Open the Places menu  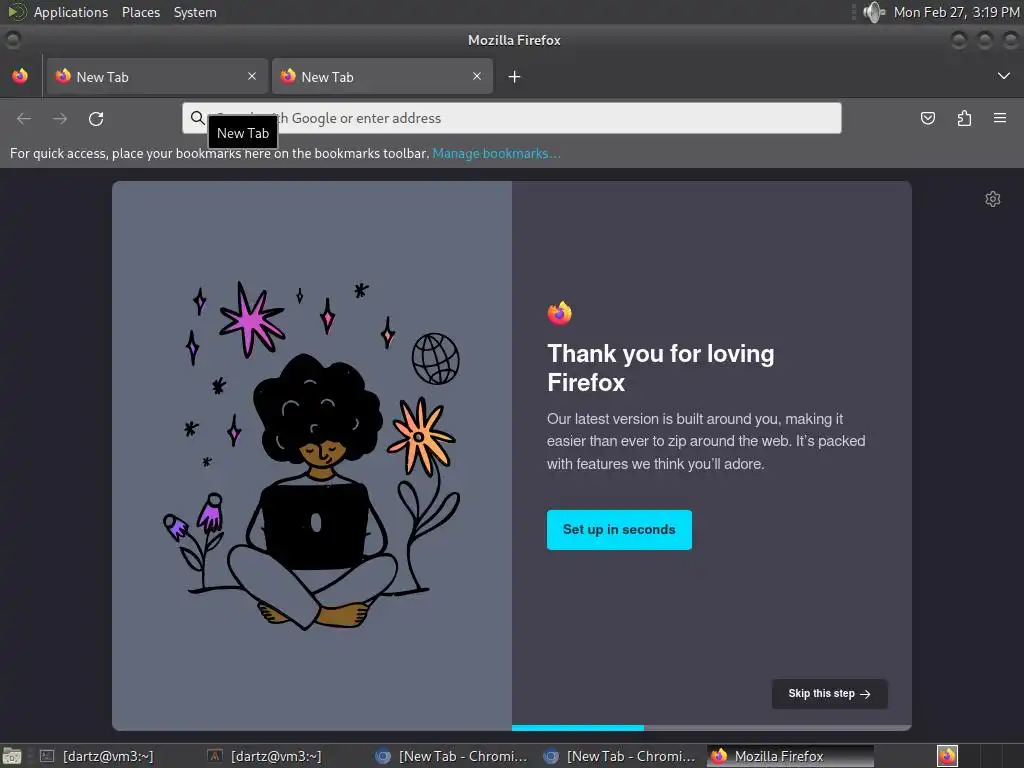[140, 12]
